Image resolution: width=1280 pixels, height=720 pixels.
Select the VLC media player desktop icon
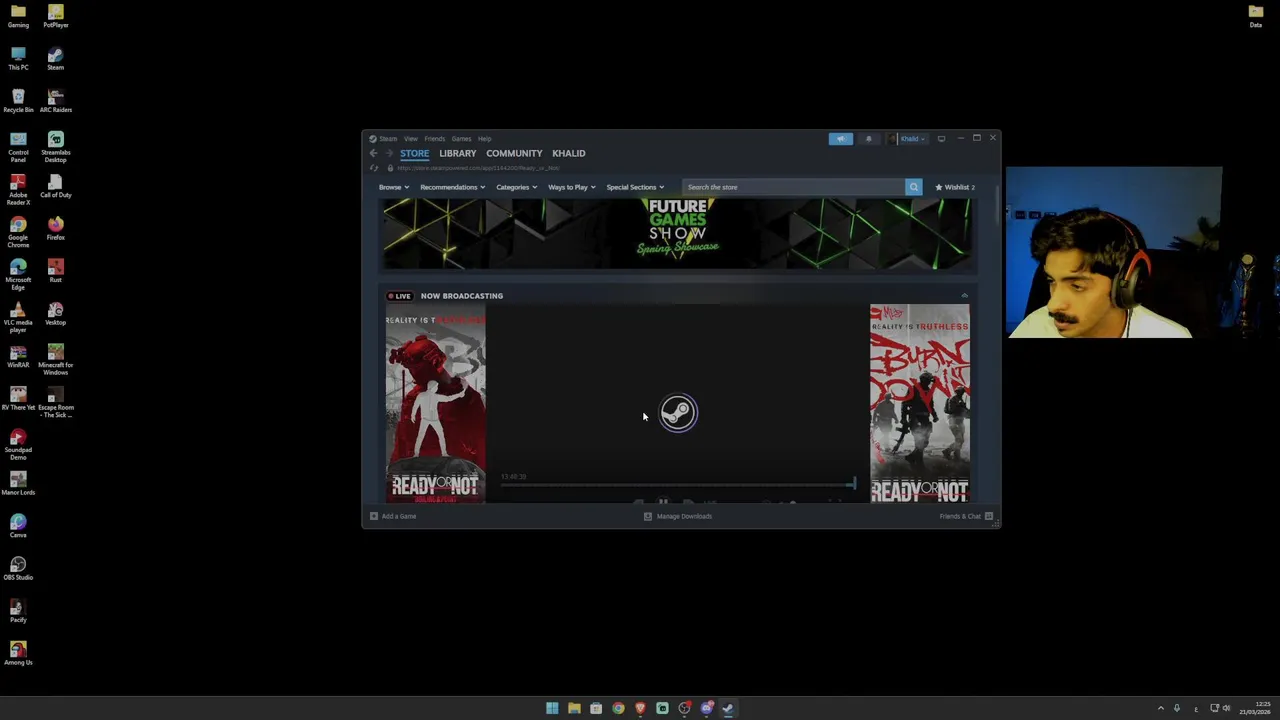pos(18,317)
